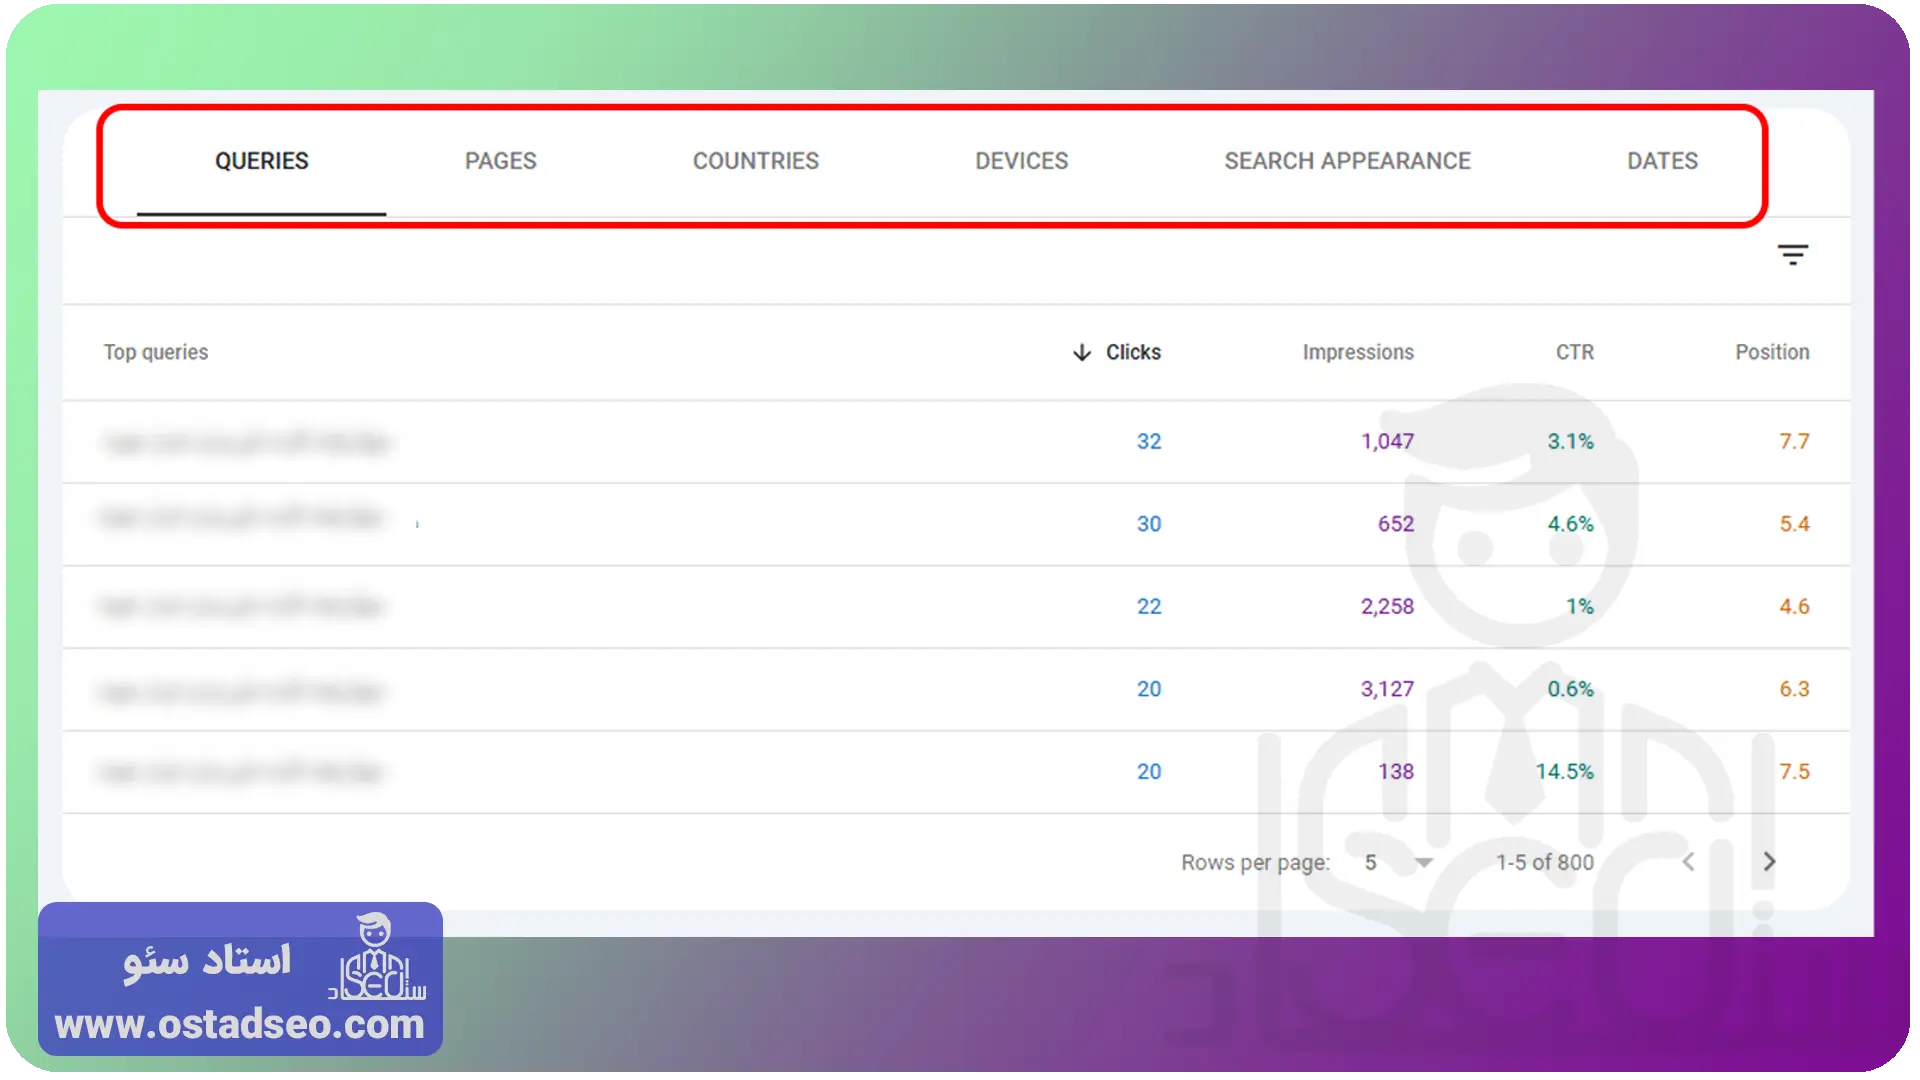The height and width of the screenshot is (1080, 1920).
Task: Open the Dates tab
Action: (x=1662, y=161)
